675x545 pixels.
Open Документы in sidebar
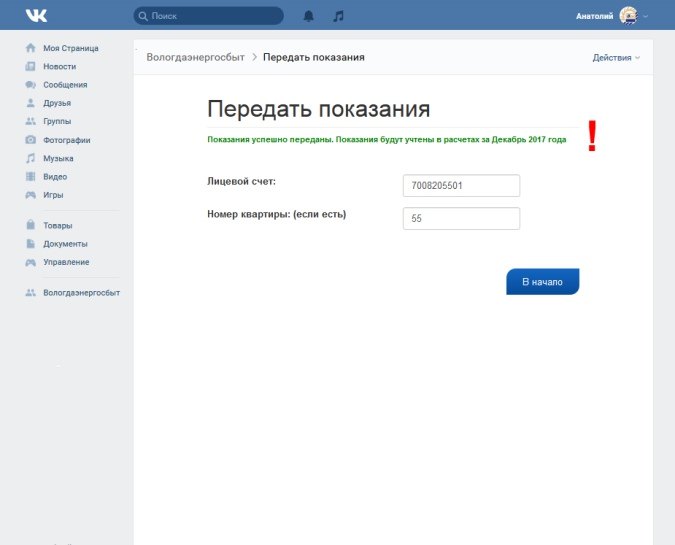pos(65,244)
